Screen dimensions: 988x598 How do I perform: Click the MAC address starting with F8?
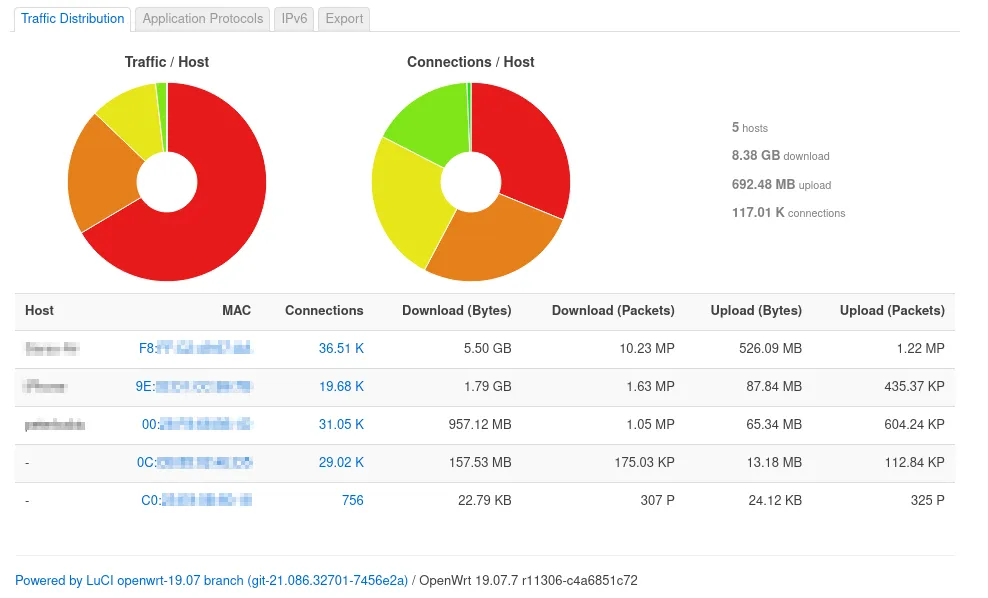[195, 349]
